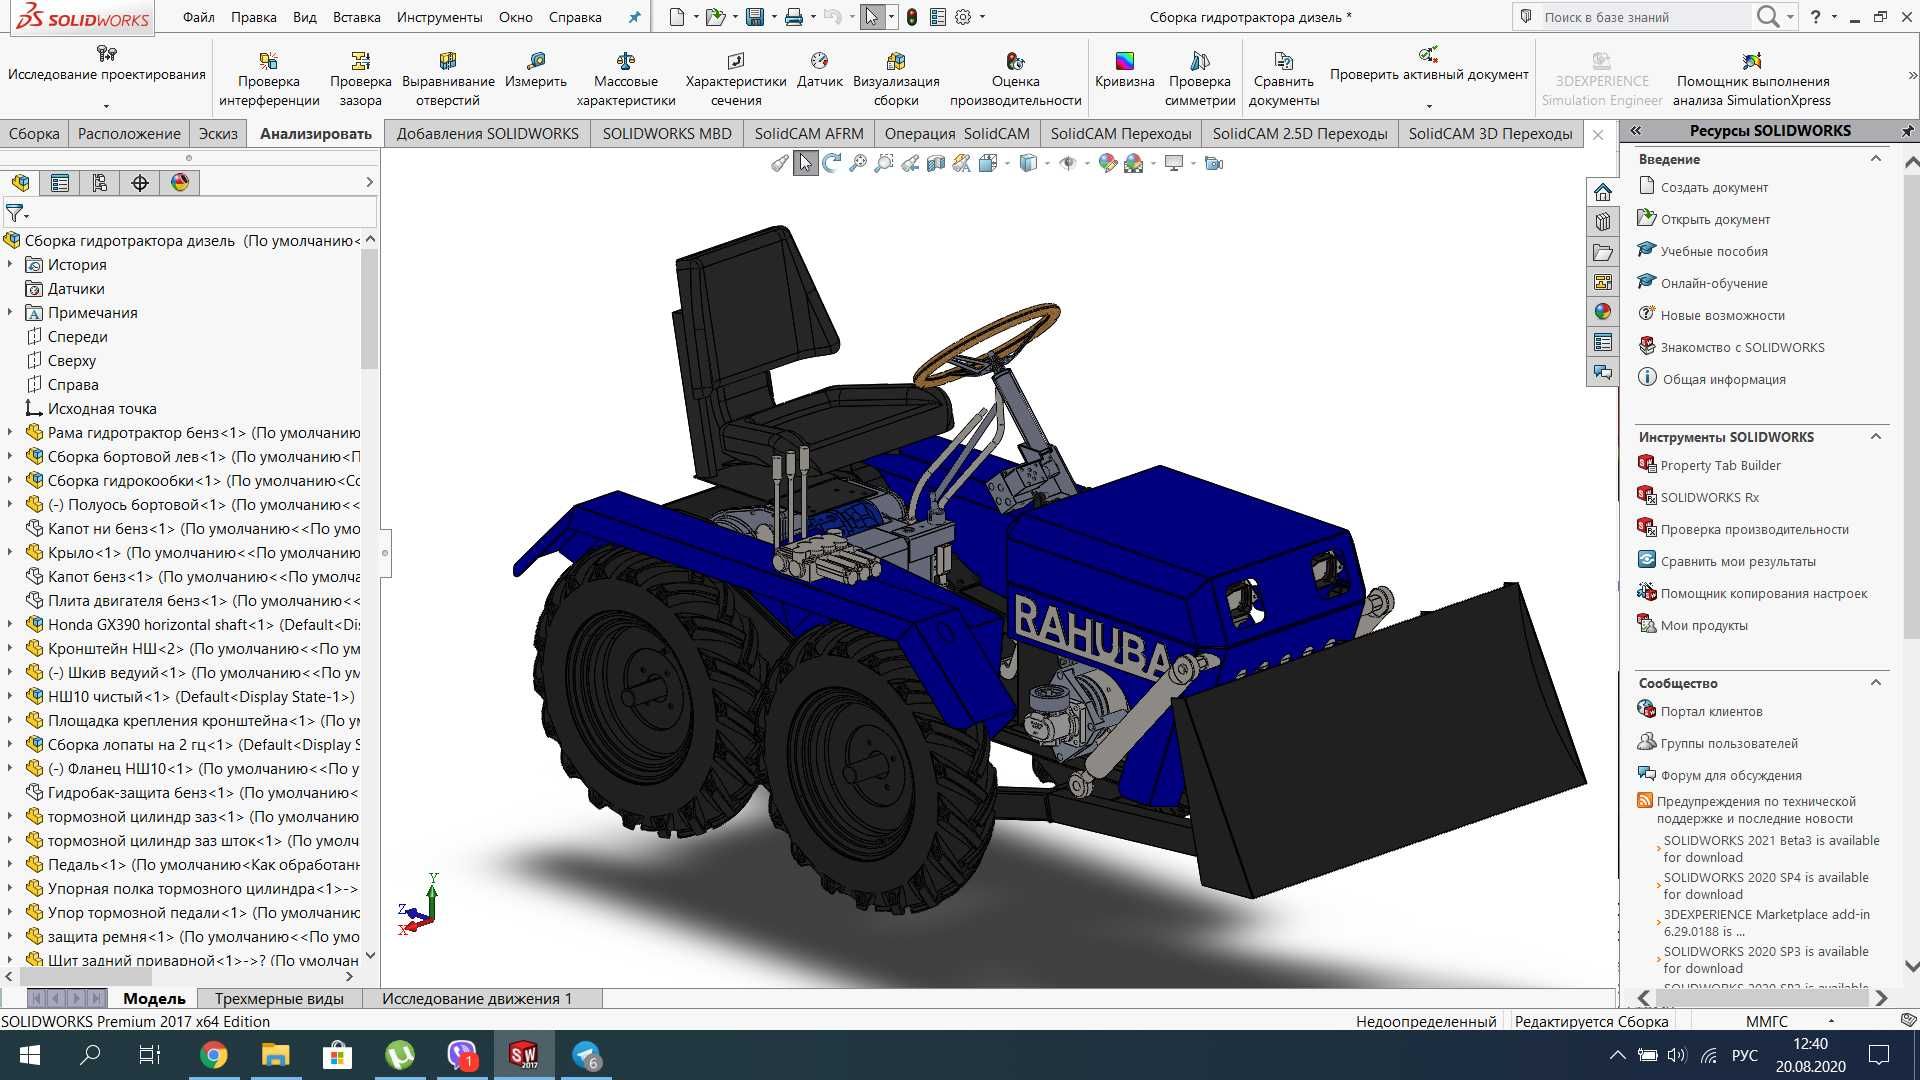Toggle Section View in heads-up toolbar

(936, 163)
